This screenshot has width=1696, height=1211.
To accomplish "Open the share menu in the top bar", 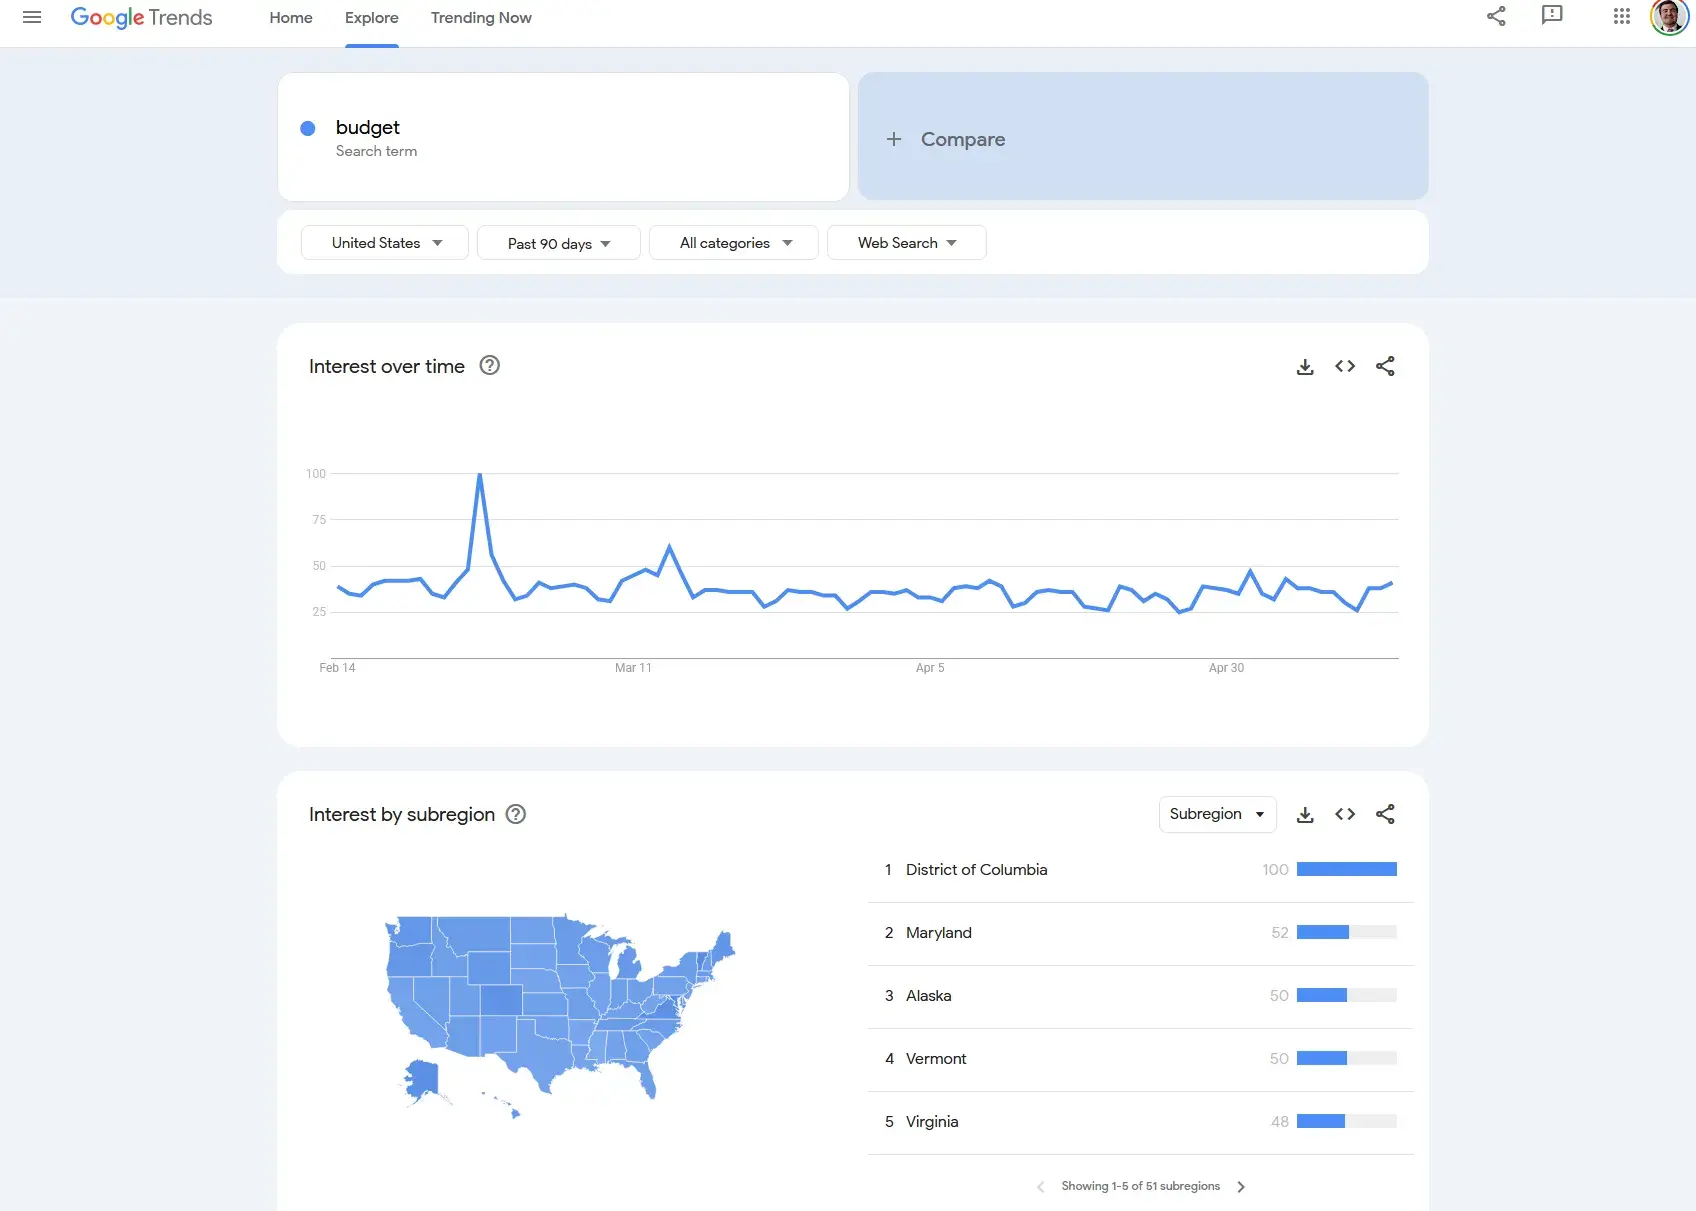I will 1496,17.
